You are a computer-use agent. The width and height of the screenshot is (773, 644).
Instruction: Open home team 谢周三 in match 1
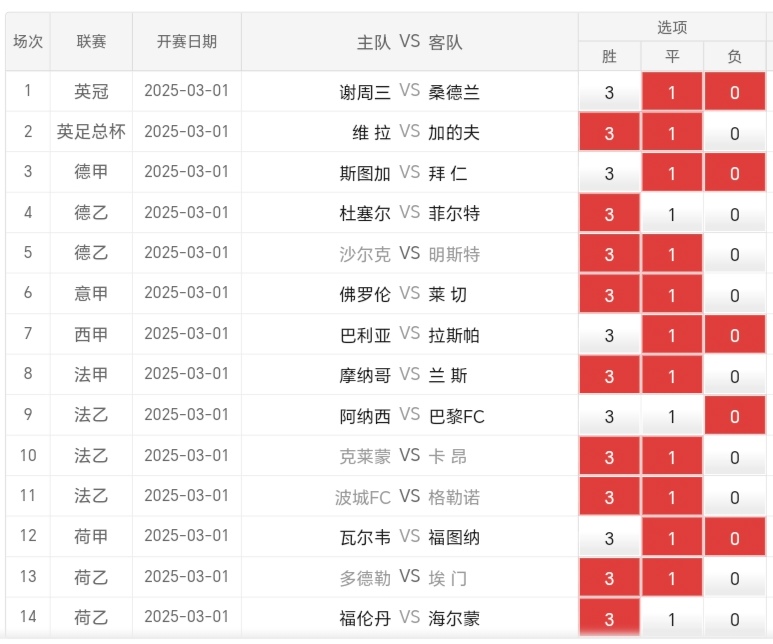click(365, 93)
